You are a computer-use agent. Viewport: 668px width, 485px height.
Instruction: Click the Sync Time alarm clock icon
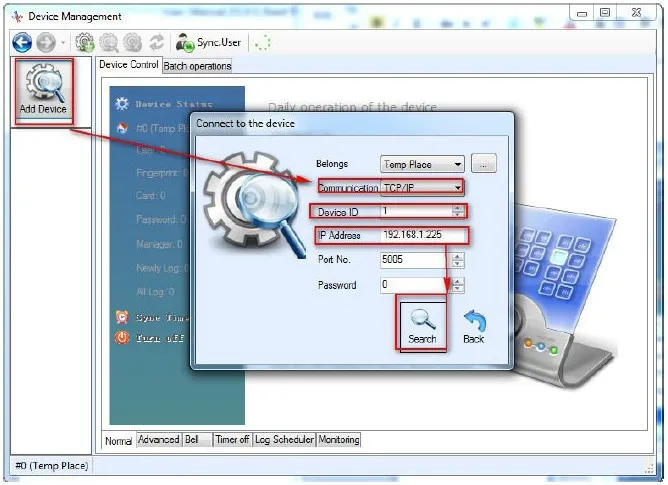click(x=122, y=317)
